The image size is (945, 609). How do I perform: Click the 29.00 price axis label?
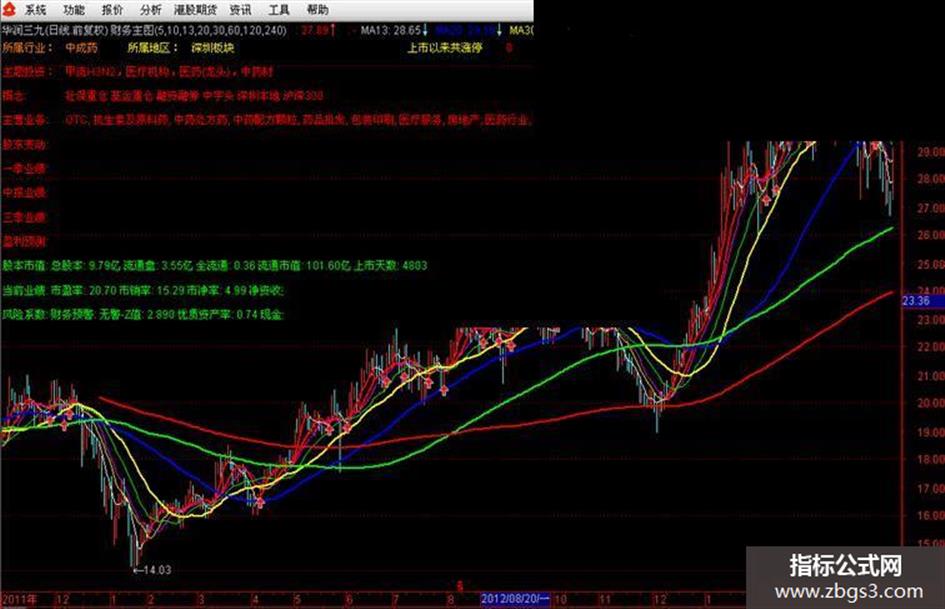(930, 151)
